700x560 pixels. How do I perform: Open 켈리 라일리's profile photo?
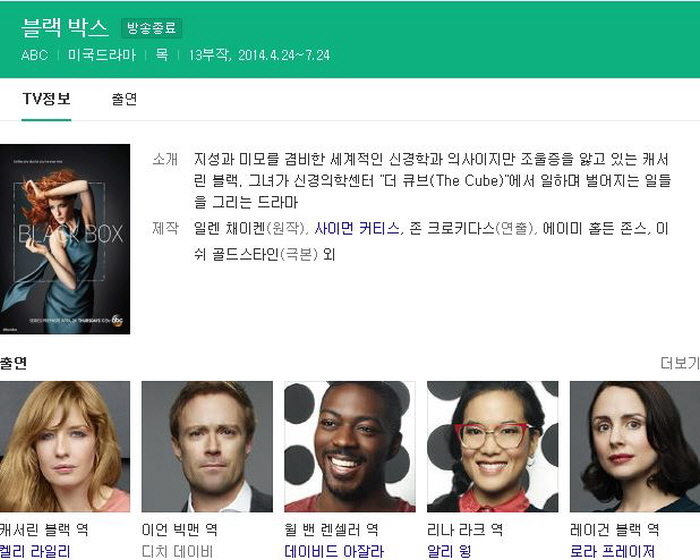pyautogui.click(x=65, y=447)
